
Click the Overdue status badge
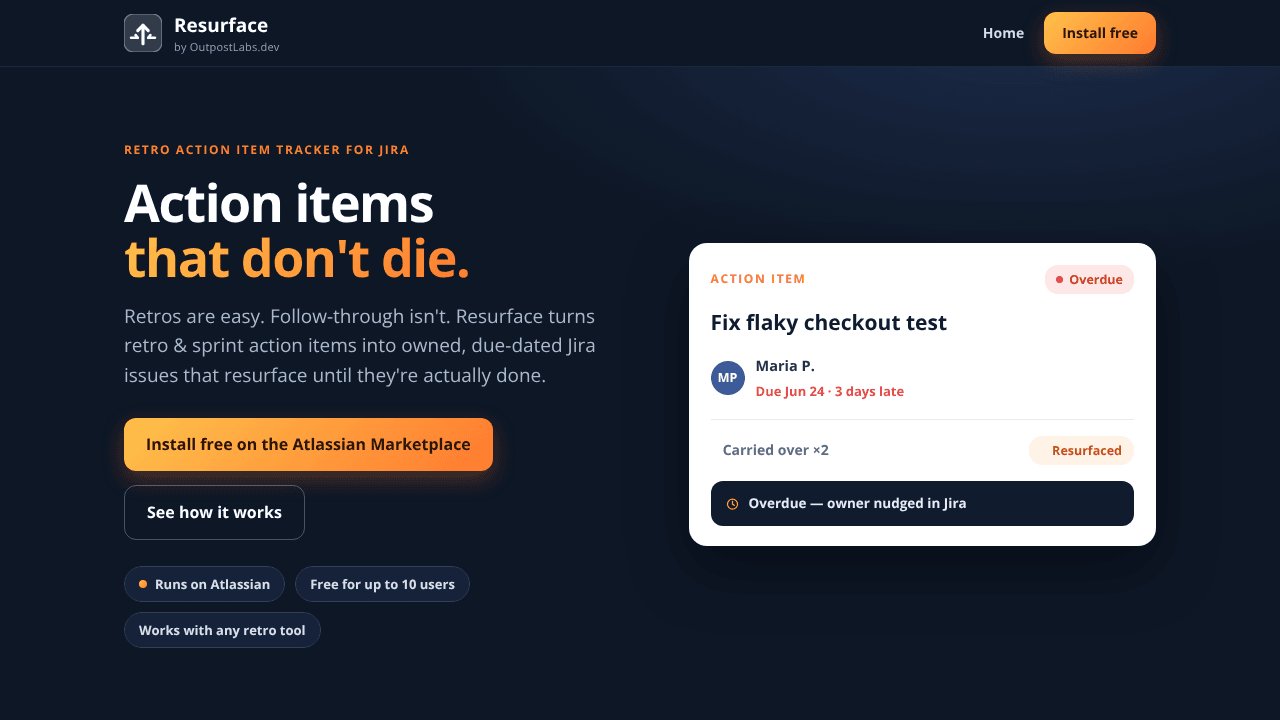[x=1089, y=280]
